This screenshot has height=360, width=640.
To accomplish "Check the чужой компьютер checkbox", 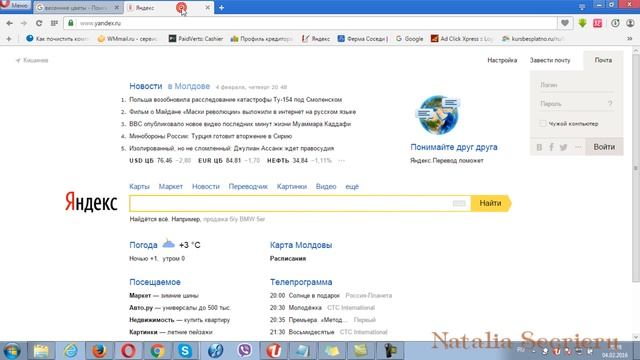I will click(542, 123).
